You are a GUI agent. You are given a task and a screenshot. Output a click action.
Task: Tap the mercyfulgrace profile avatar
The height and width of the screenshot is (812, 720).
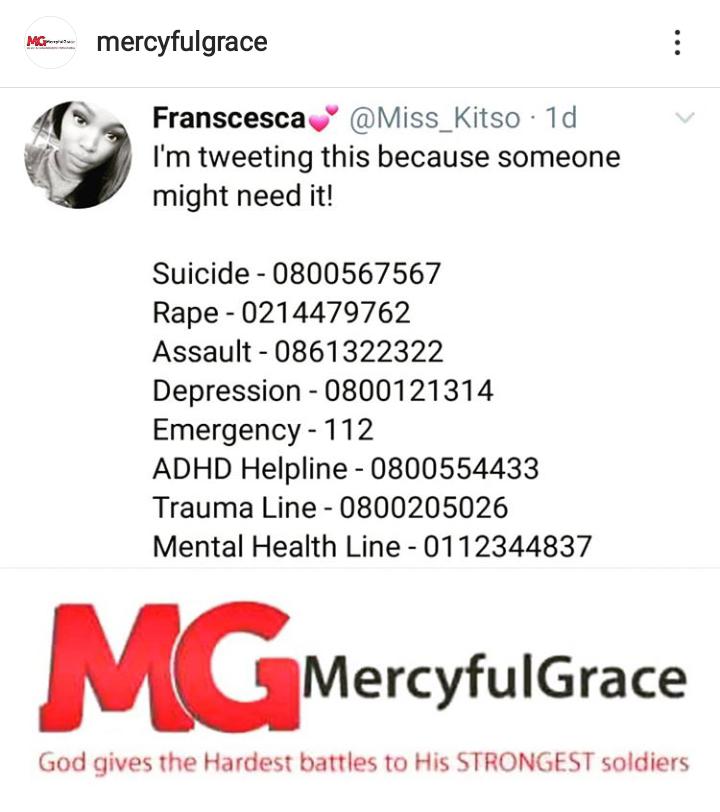[51, 42]
